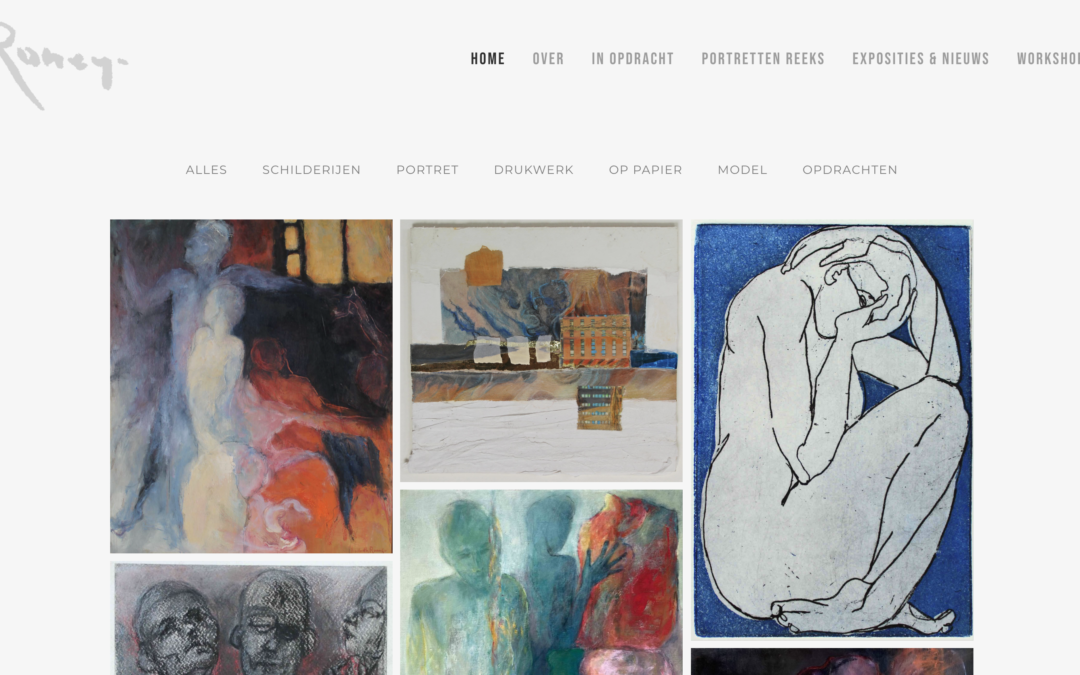The height and width of the screenshot is (675, 1080).
Task: Show only Portret works
Action: point(427,170)
